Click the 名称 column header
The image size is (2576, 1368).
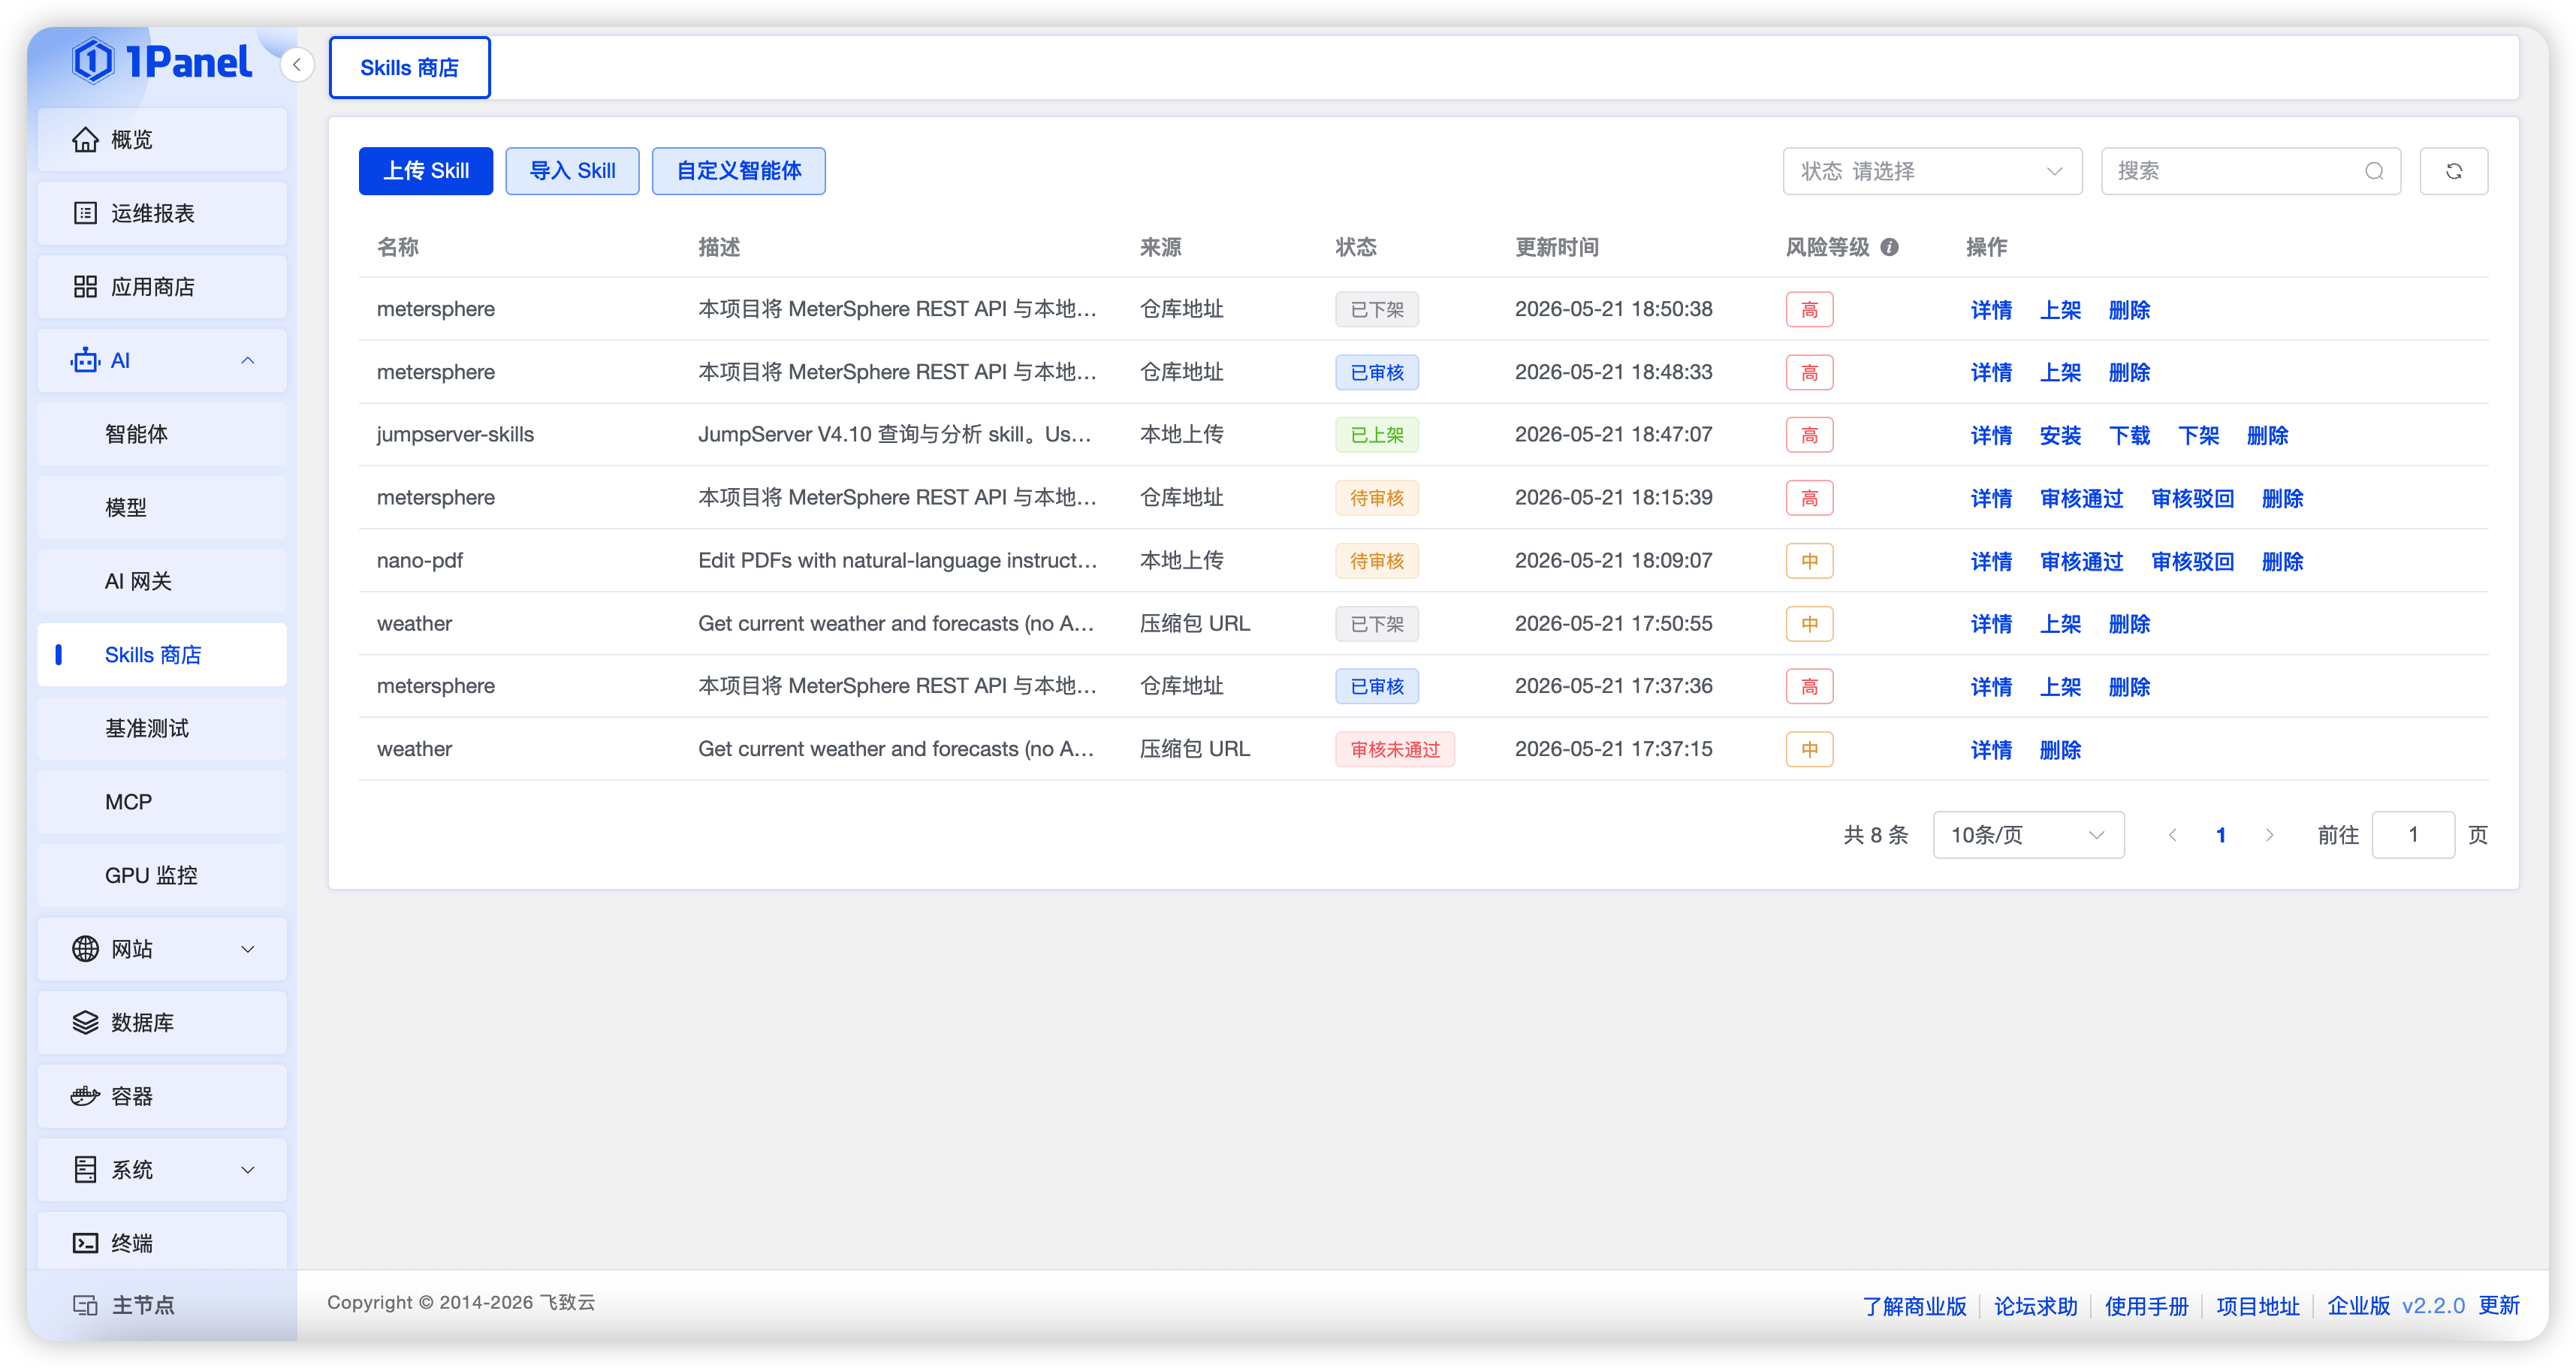pyautogui.click(x=397, y=247)
